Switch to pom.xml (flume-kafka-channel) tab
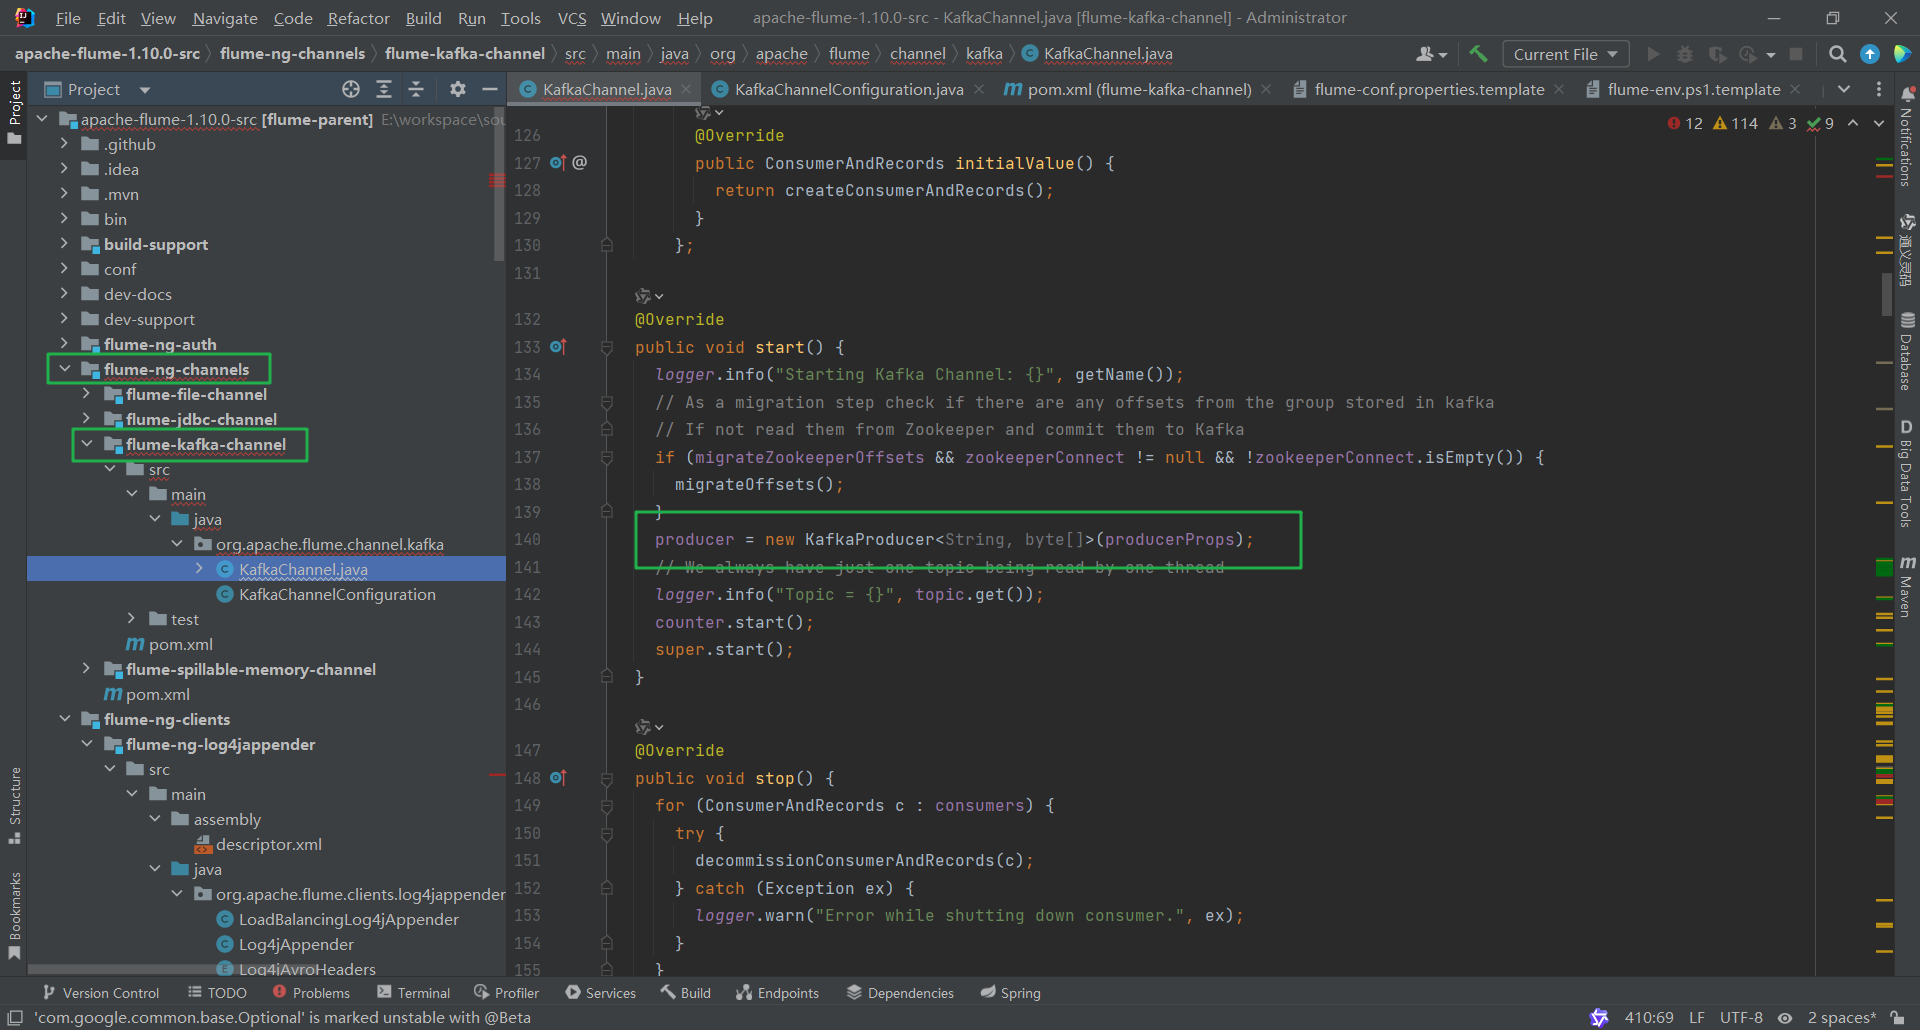 coord(1138,89)
